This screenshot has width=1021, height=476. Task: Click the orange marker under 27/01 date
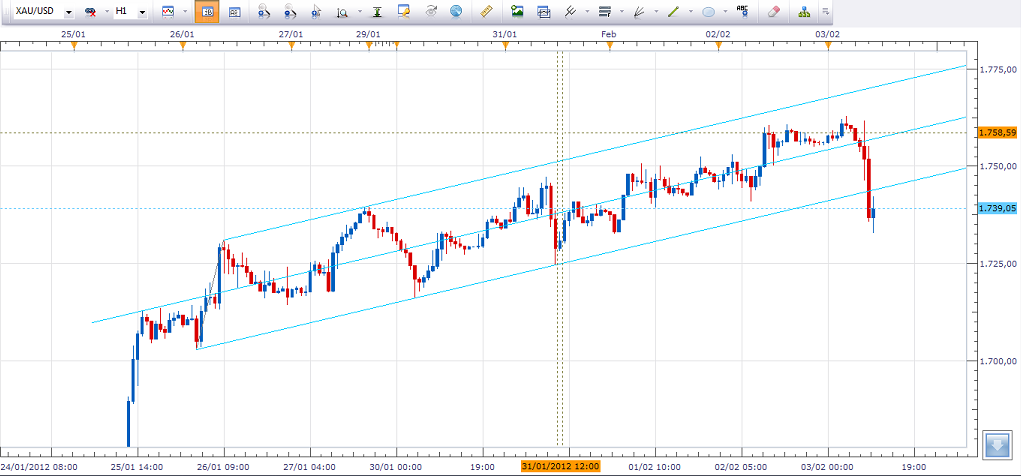[x=292, y=45]
